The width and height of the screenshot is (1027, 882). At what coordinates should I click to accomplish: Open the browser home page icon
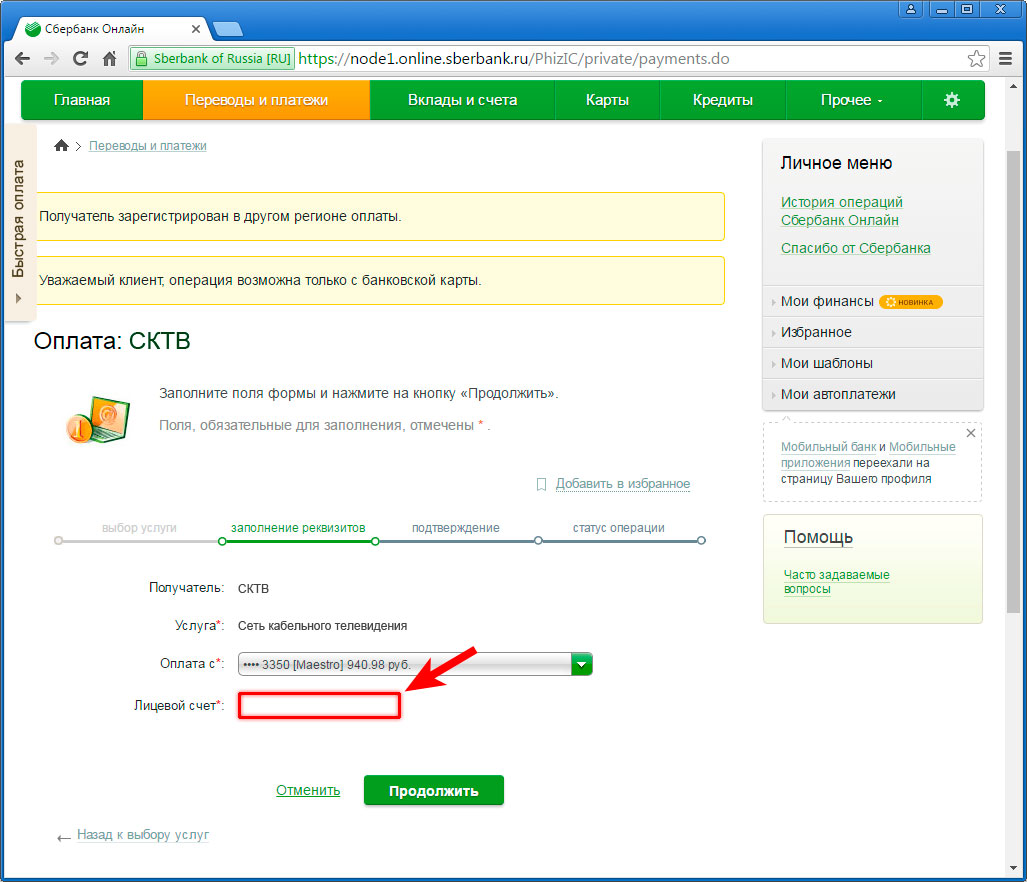109,59
